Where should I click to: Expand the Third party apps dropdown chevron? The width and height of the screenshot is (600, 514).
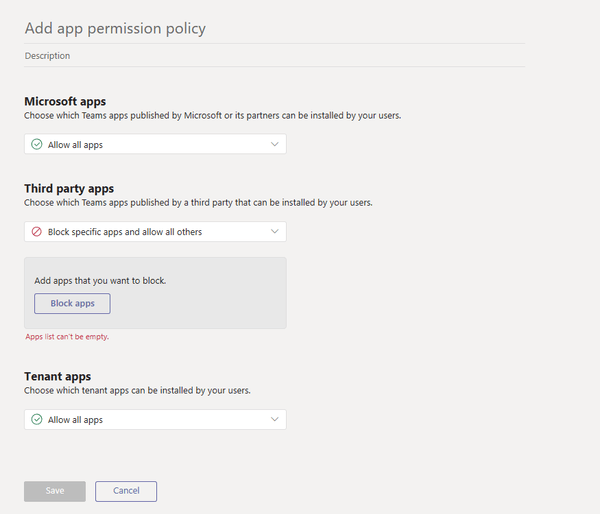point(275,232)
